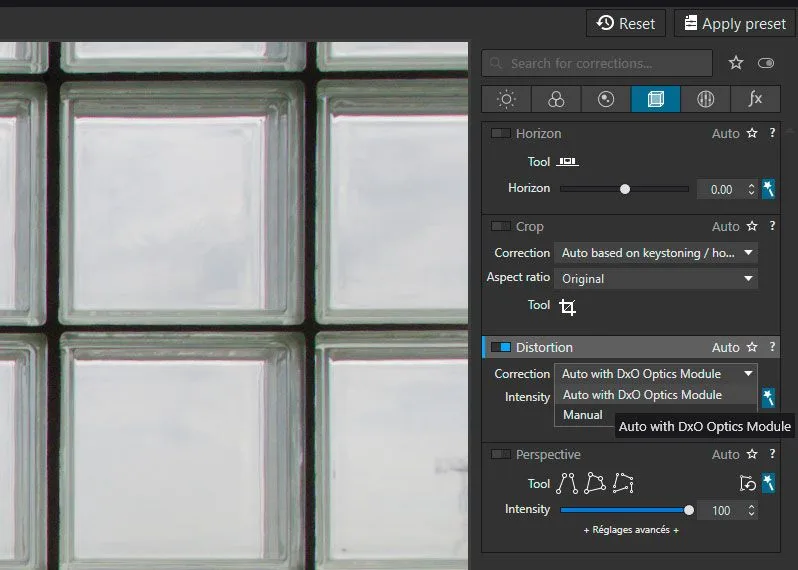The height and width of the screenshot is (570, 798).
Task: Select the force parallels perspective tool
Action: [x=567, y=484]
